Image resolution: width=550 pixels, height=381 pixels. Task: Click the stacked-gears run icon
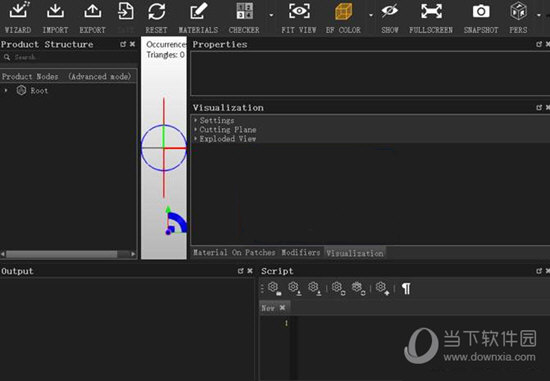pyautogui.click(x=358, y=288)
